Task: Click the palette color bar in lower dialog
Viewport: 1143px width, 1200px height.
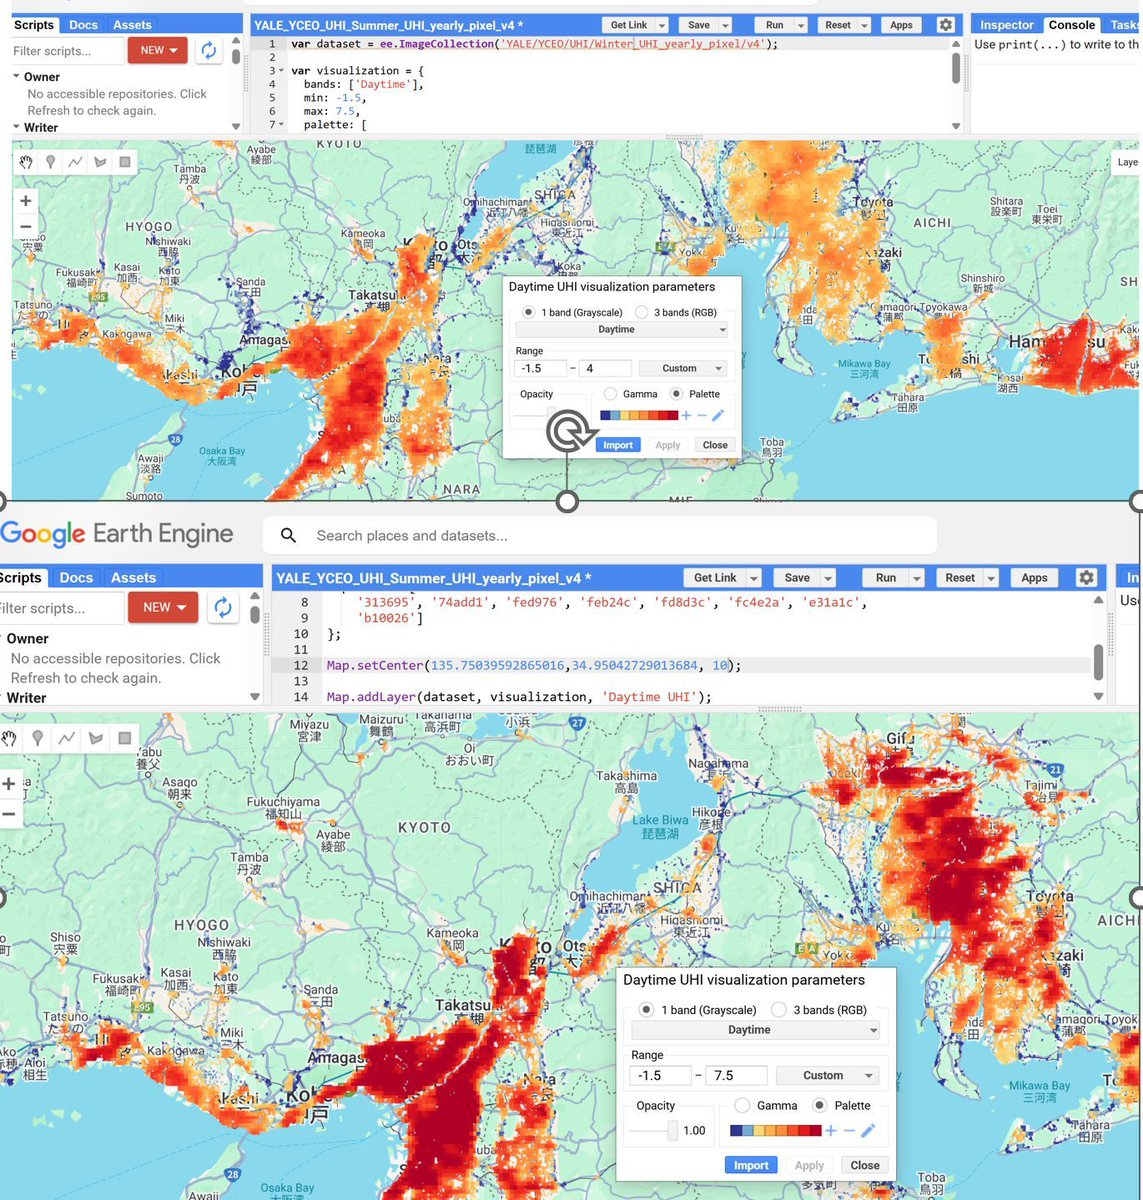Action: click(776, 1130)
